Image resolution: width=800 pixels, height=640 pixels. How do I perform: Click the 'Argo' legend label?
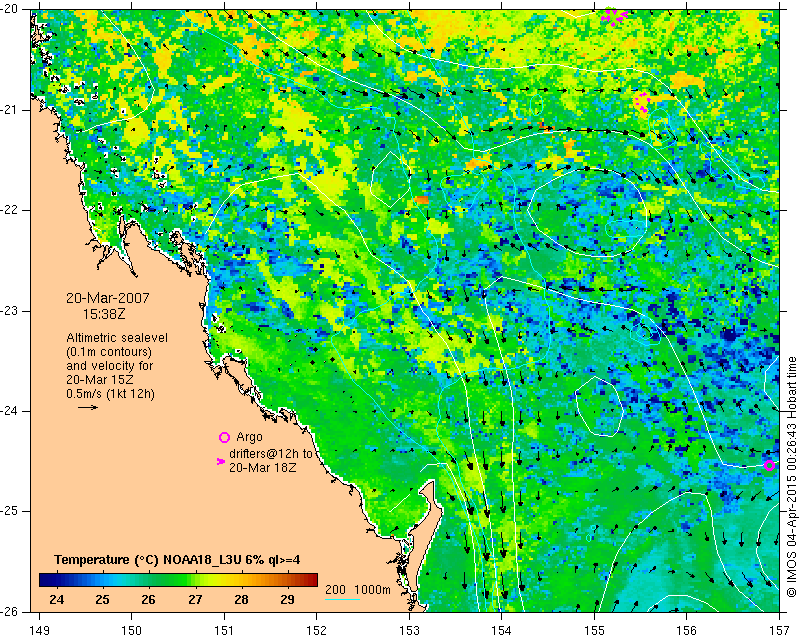(x=249, y=437)
